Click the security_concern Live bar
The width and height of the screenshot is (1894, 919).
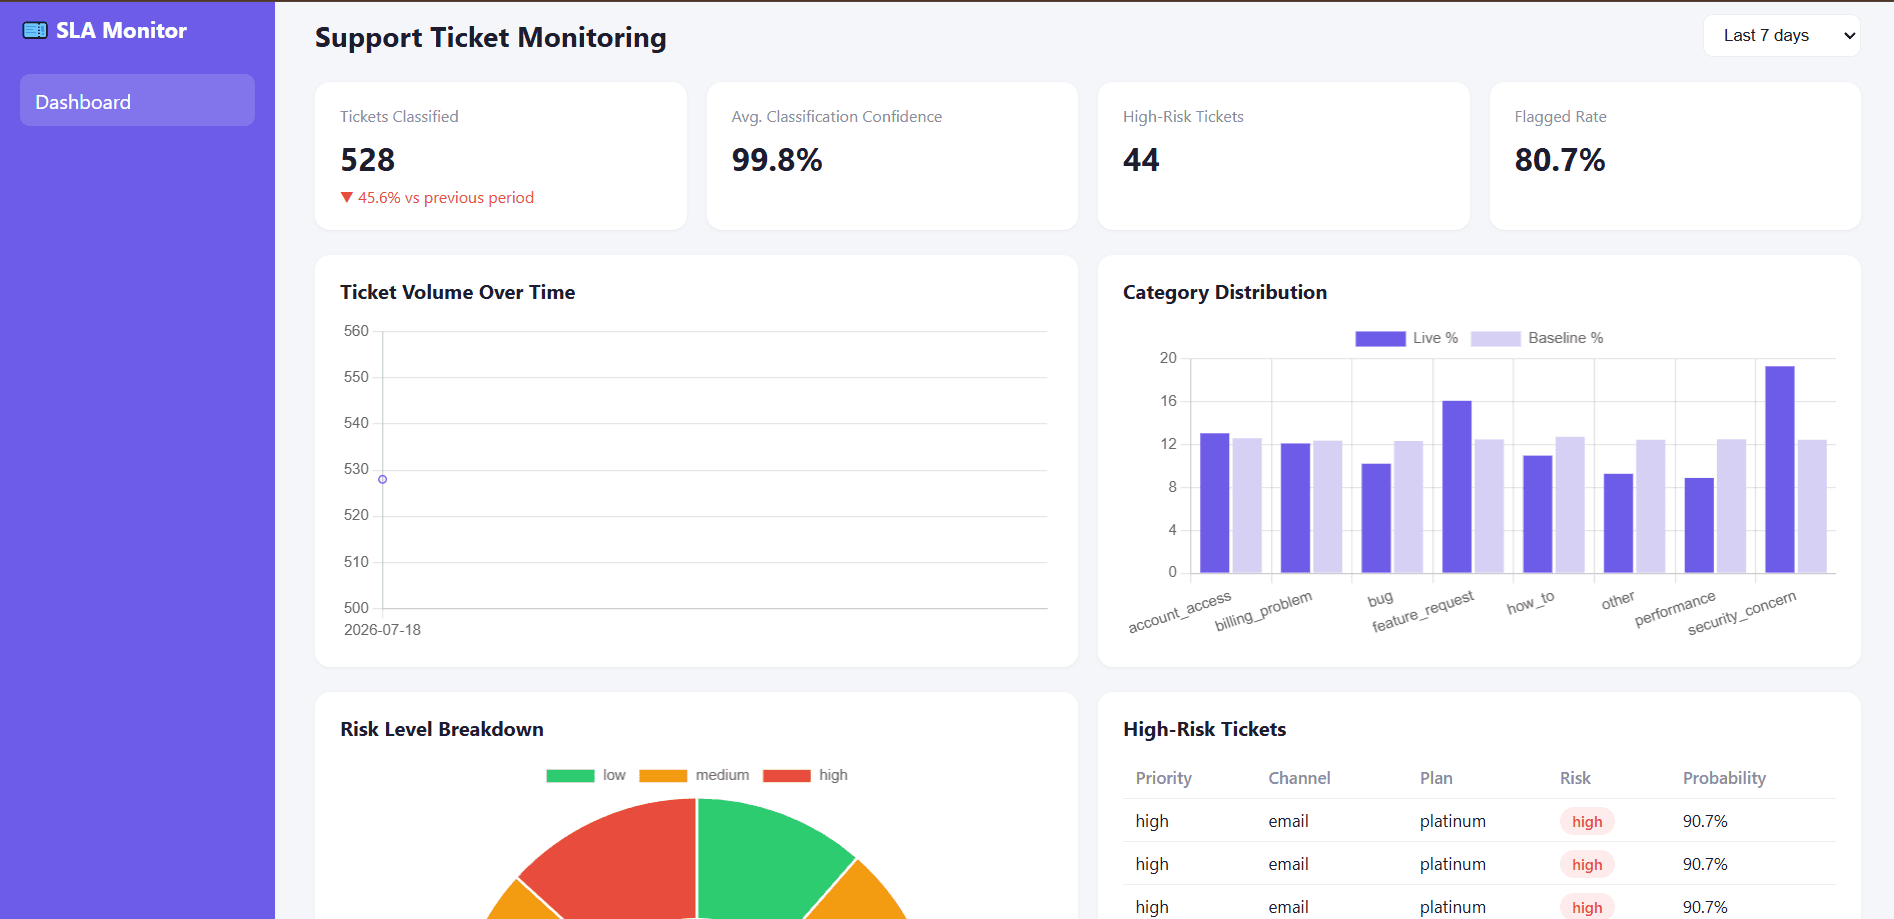(x=1779, y=469)
